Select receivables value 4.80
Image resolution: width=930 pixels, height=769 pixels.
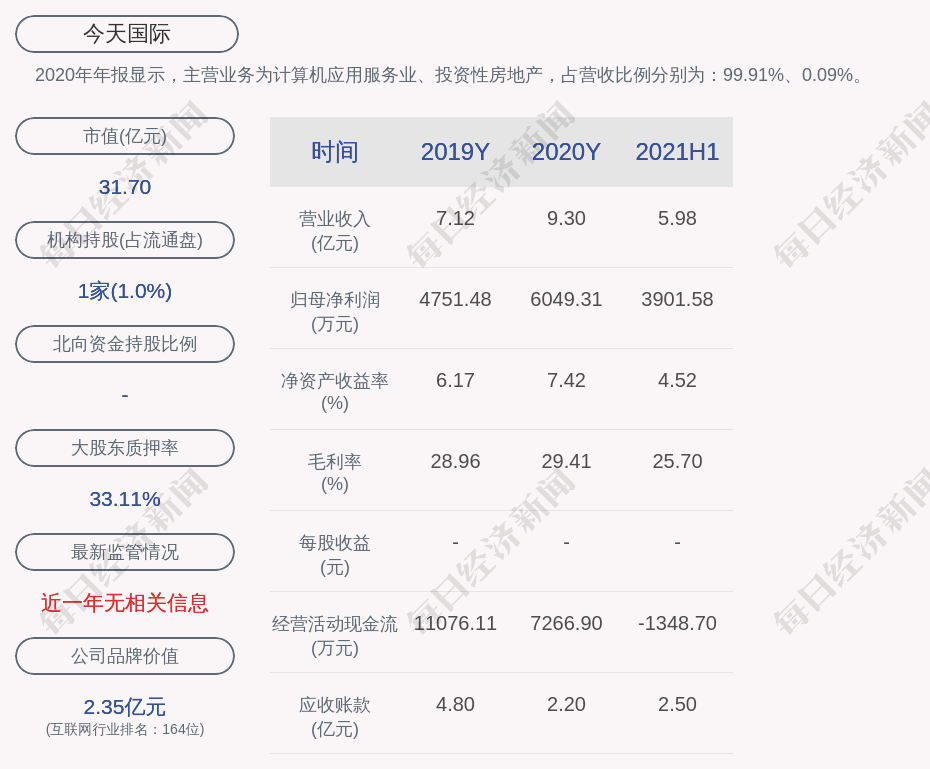(x=455, y=704)
